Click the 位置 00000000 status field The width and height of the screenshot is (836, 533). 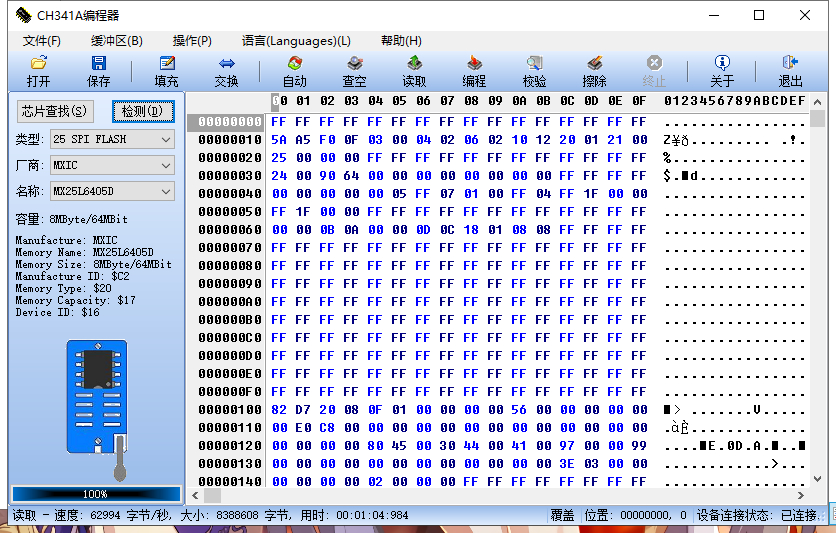click(x=636, y=515)
